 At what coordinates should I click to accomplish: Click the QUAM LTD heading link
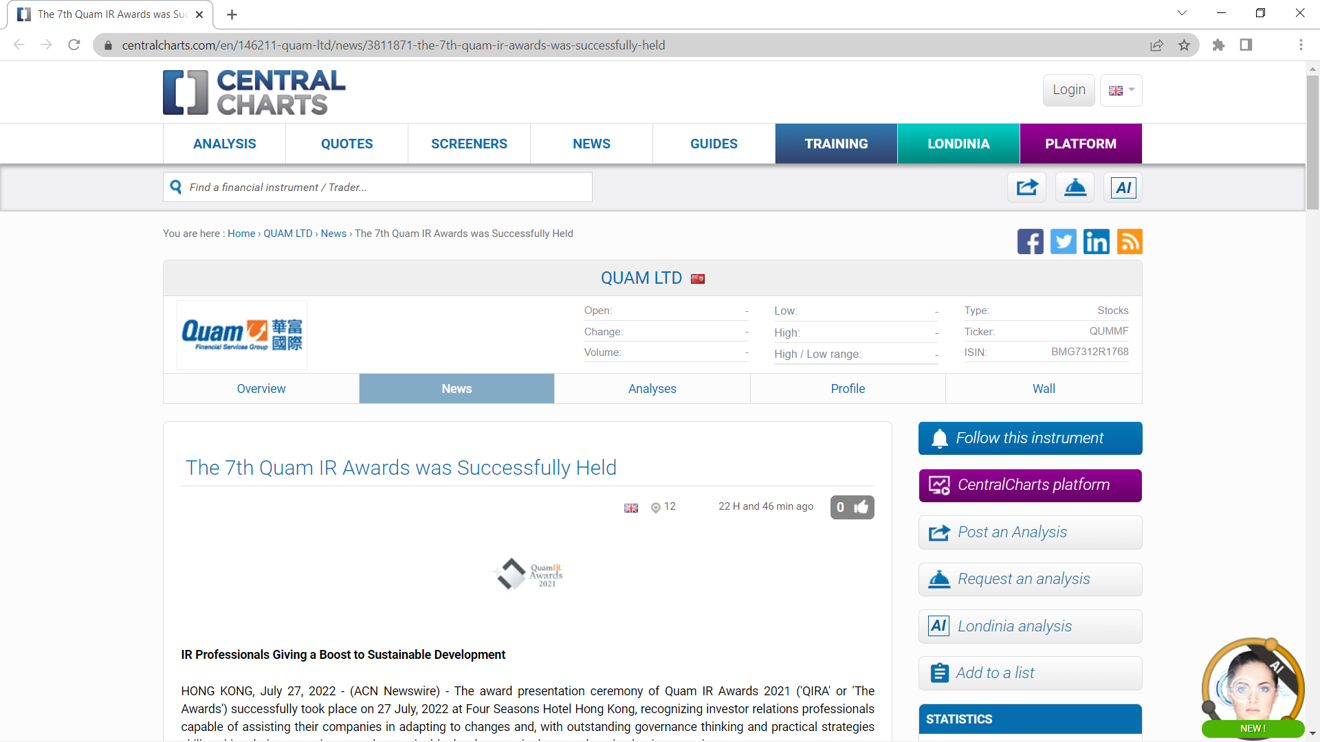tap(641, 278)
